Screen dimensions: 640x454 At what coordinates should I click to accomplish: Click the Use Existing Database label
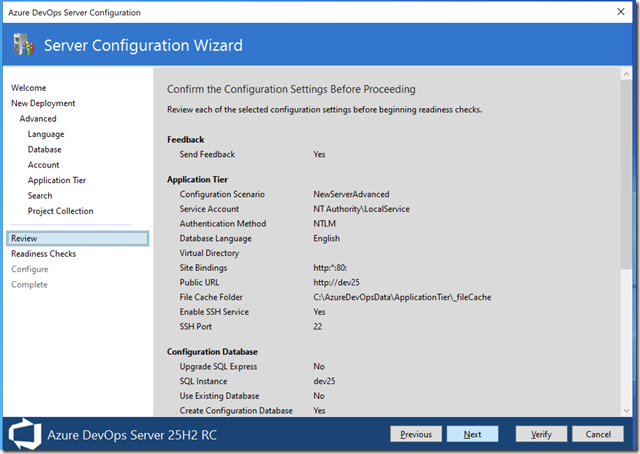[x=220, y=396]
